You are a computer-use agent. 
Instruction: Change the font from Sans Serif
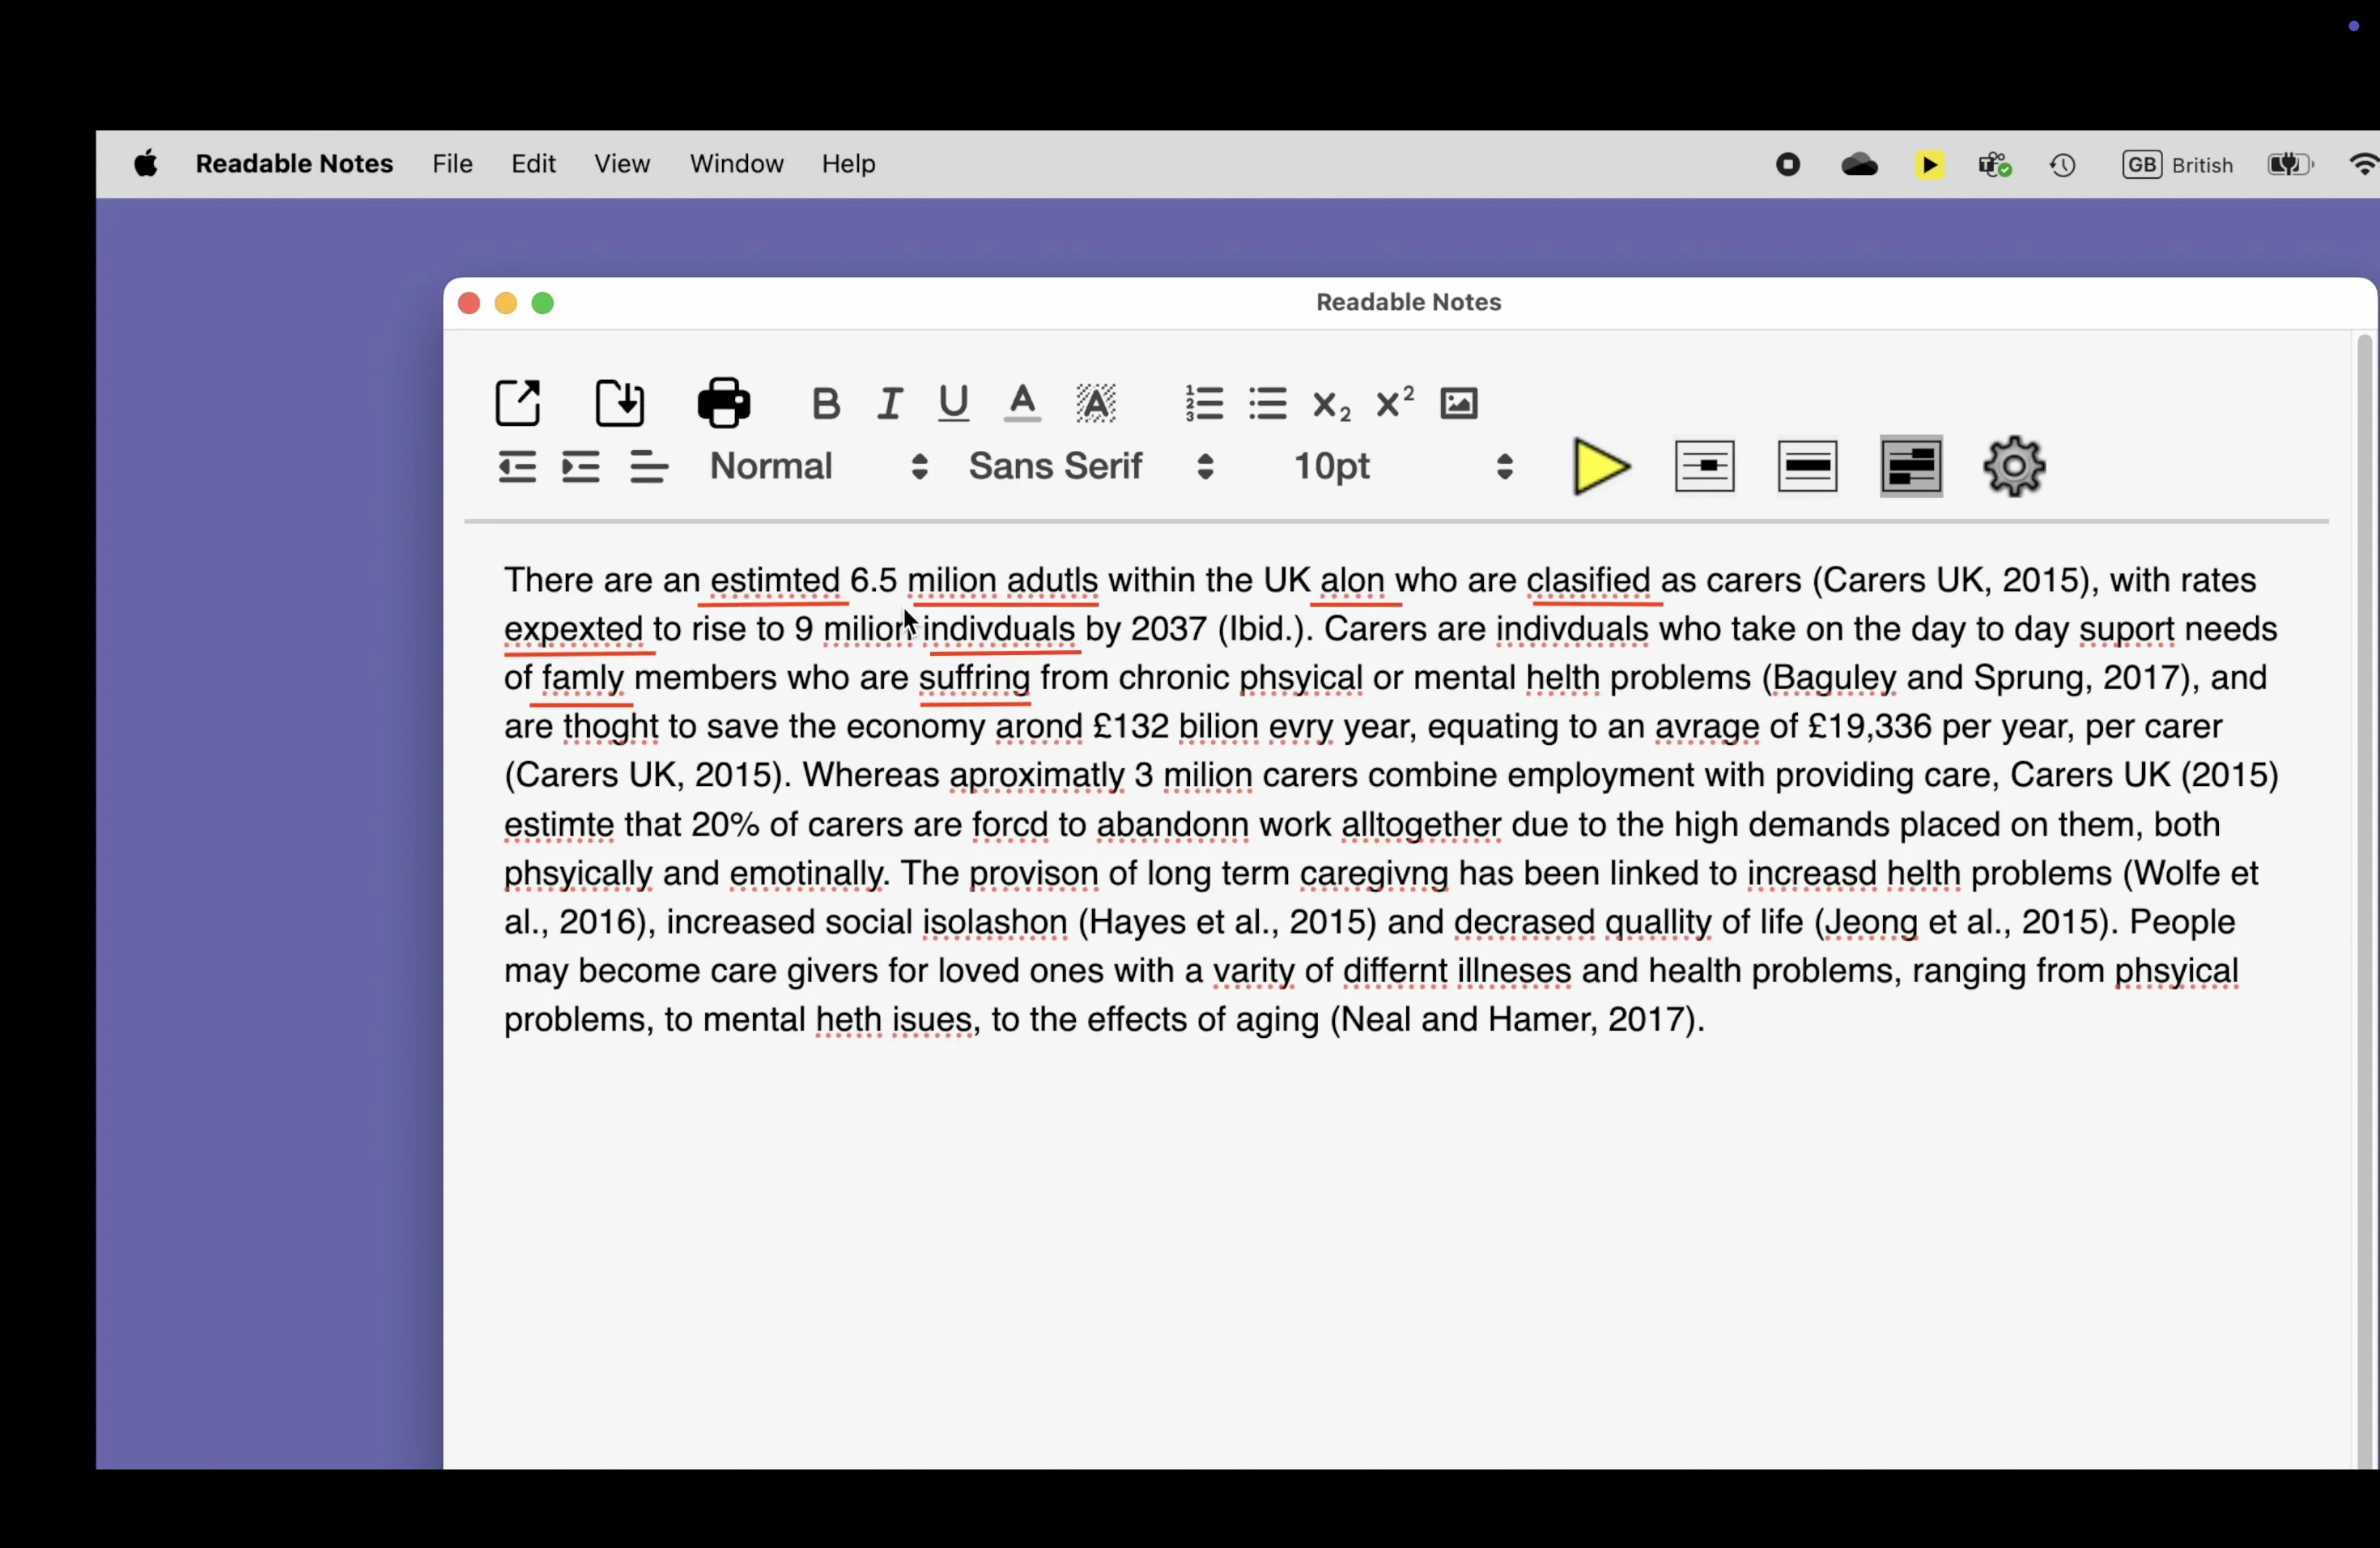[x=1085, y=466]
